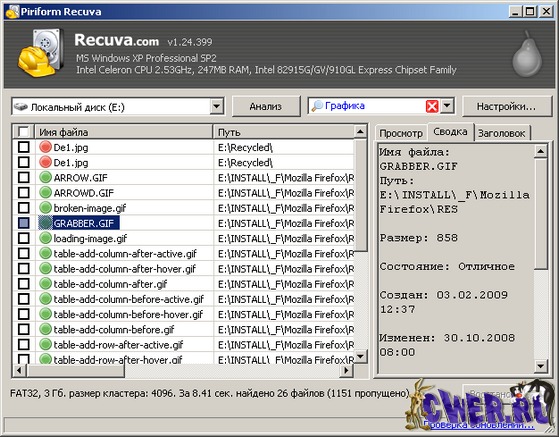Screen dimensions: 559x437
Task: Click summary panel scroll down arrow
Action: (x=541, y=365)
